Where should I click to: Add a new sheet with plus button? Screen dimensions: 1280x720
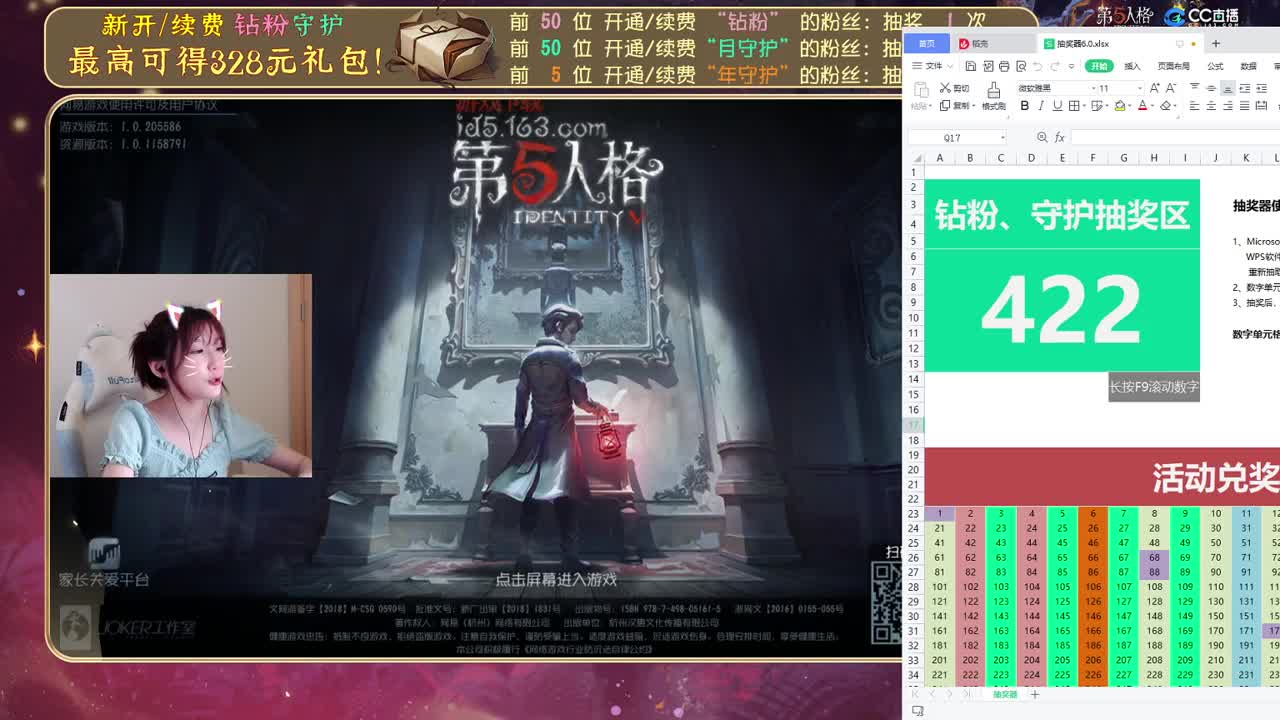click(x=1034, y=694)
